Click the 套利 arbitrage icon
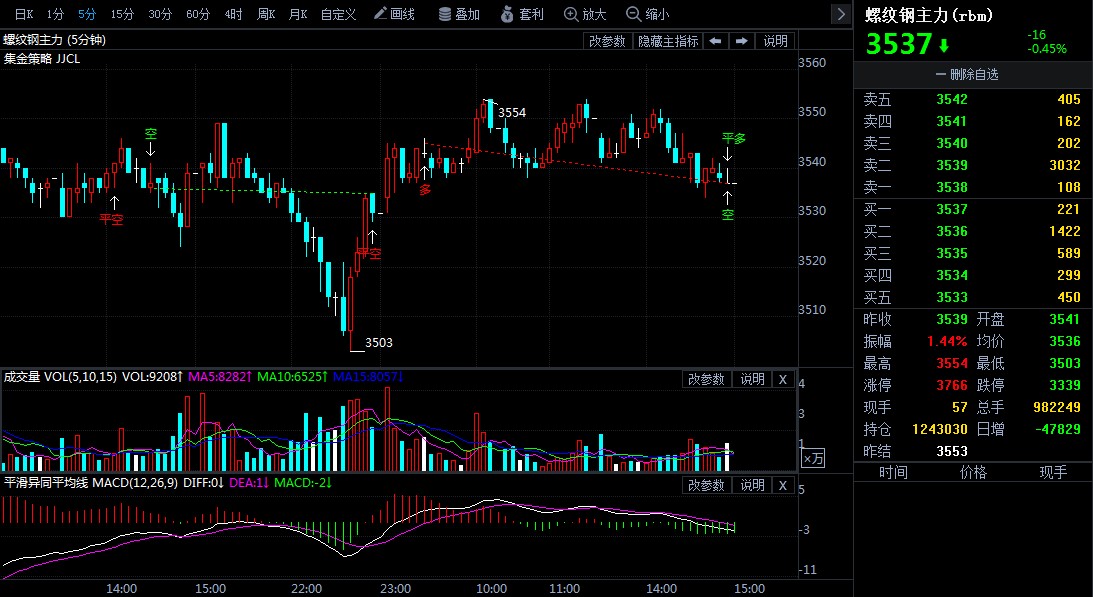Screen dimensions: 1093x597 tap(522, 14)
